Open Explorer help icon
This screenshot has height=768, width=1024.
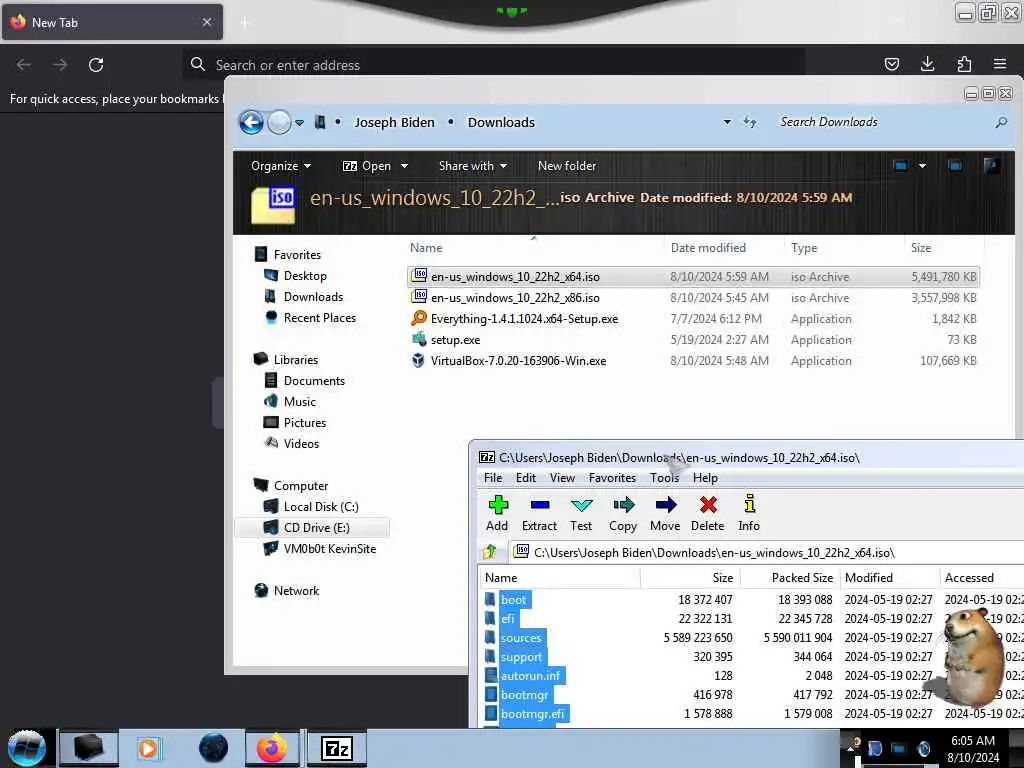[x=991, y=166]
